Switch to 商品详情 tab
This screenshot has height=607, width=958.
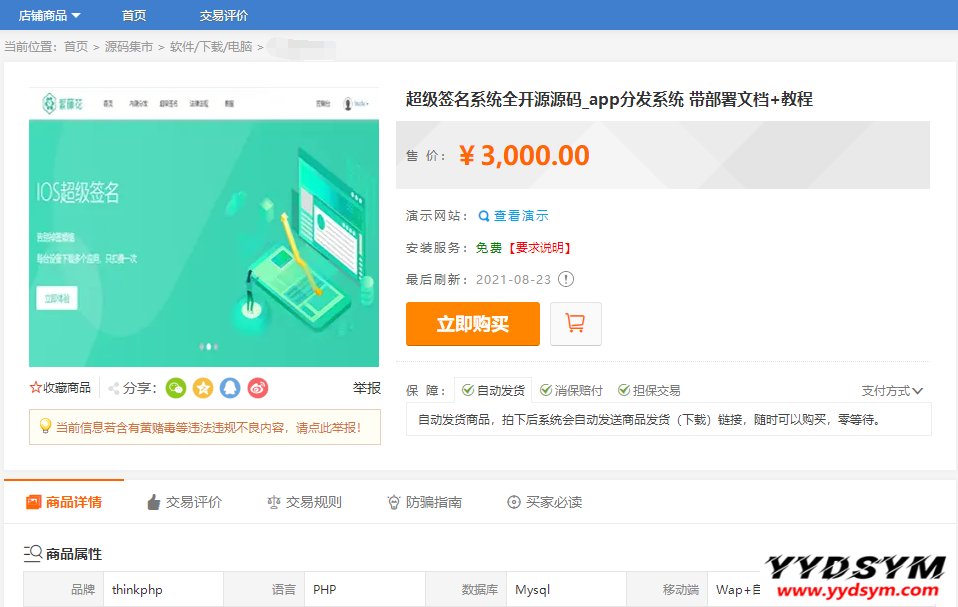64,502
